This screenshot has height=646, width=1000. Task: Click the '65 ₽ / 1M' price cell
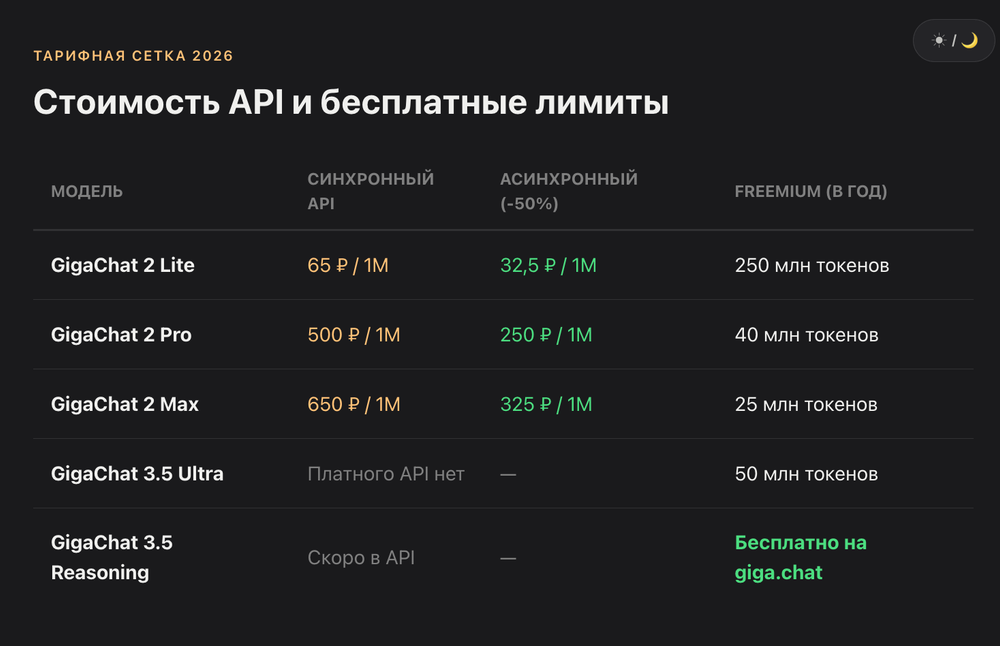[348, 265]
